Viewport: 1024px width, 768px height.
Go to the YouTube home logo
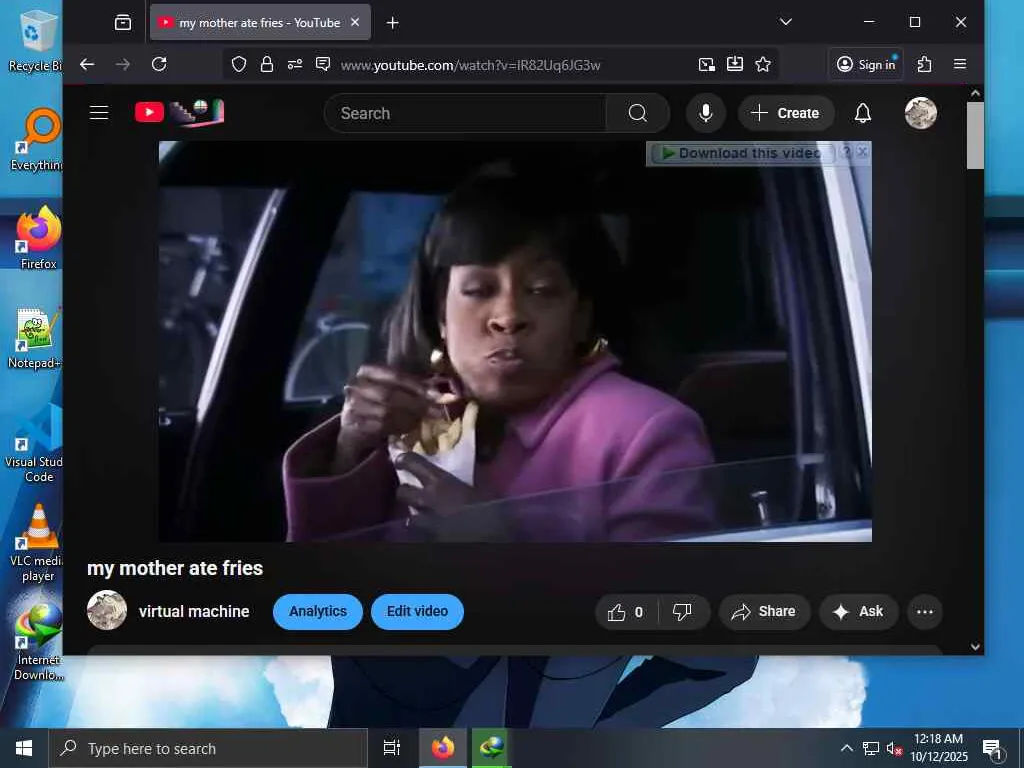coord(179,112)
